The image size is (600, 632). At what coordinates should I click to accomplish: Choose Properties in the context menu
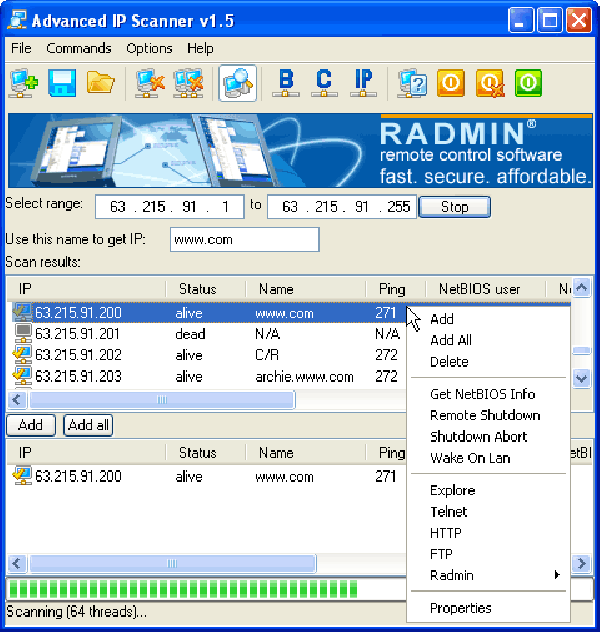tap(488, 608)
